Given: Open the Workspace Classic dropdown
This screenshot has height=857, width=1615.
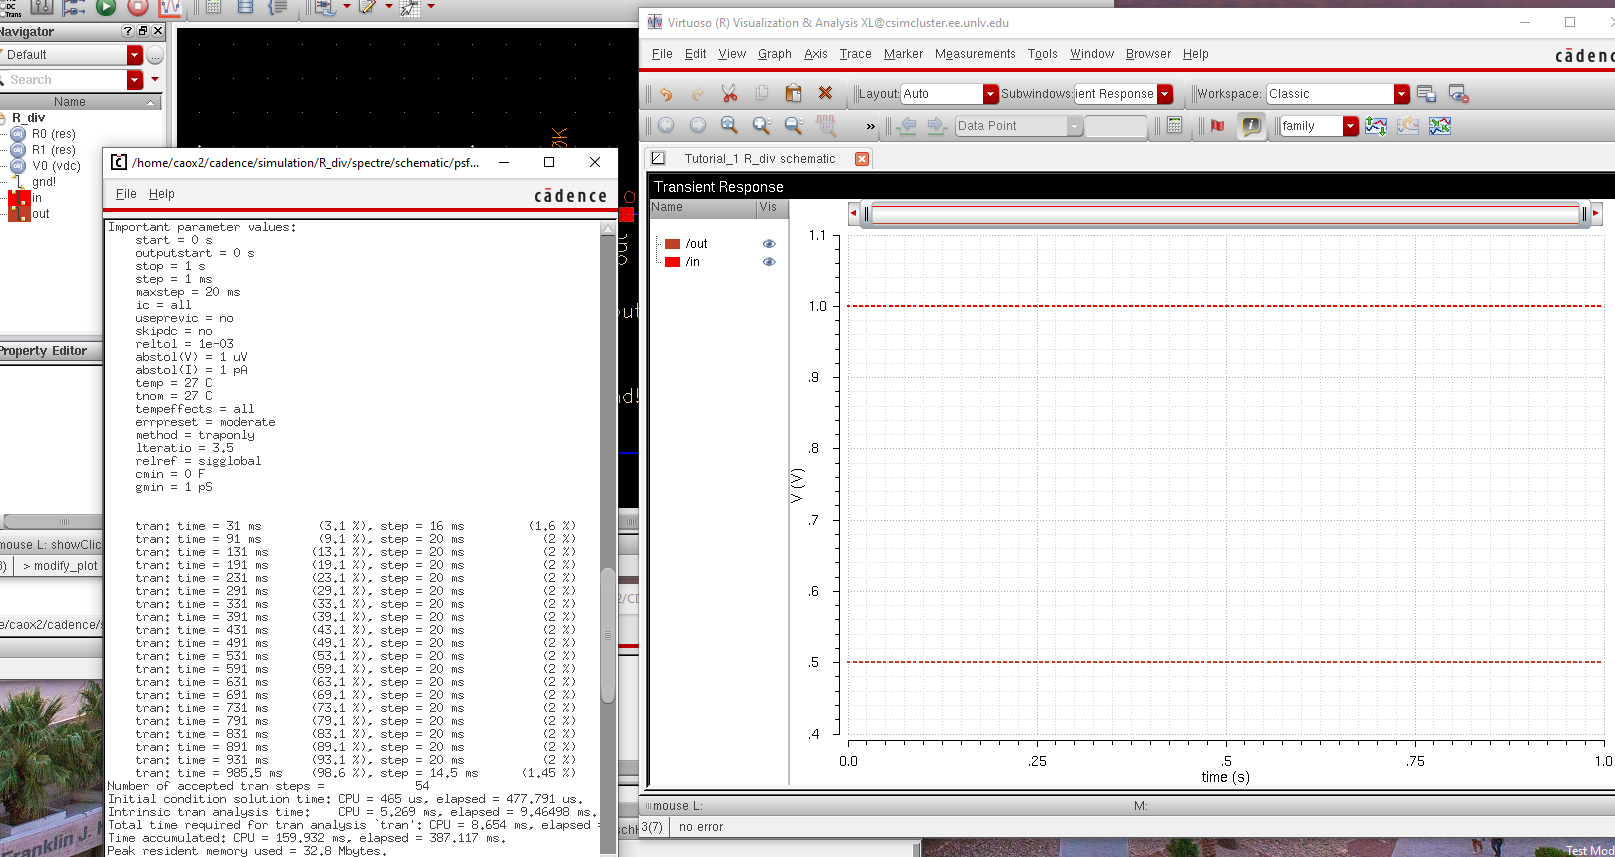Looking at the screenshot, I should point(1401,94).
